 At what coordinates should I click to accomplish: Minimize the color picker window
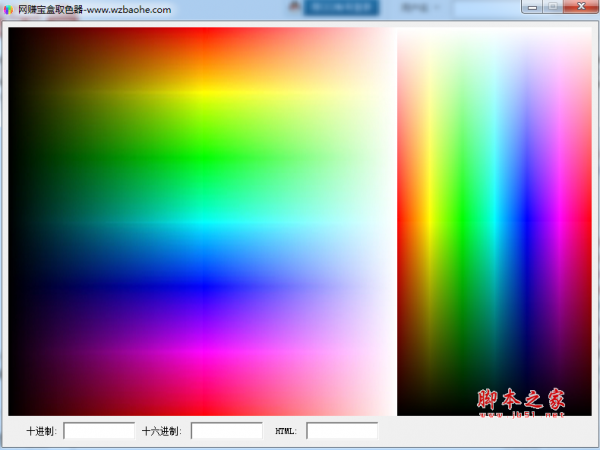pyautogui.click(x=532, y=7)
